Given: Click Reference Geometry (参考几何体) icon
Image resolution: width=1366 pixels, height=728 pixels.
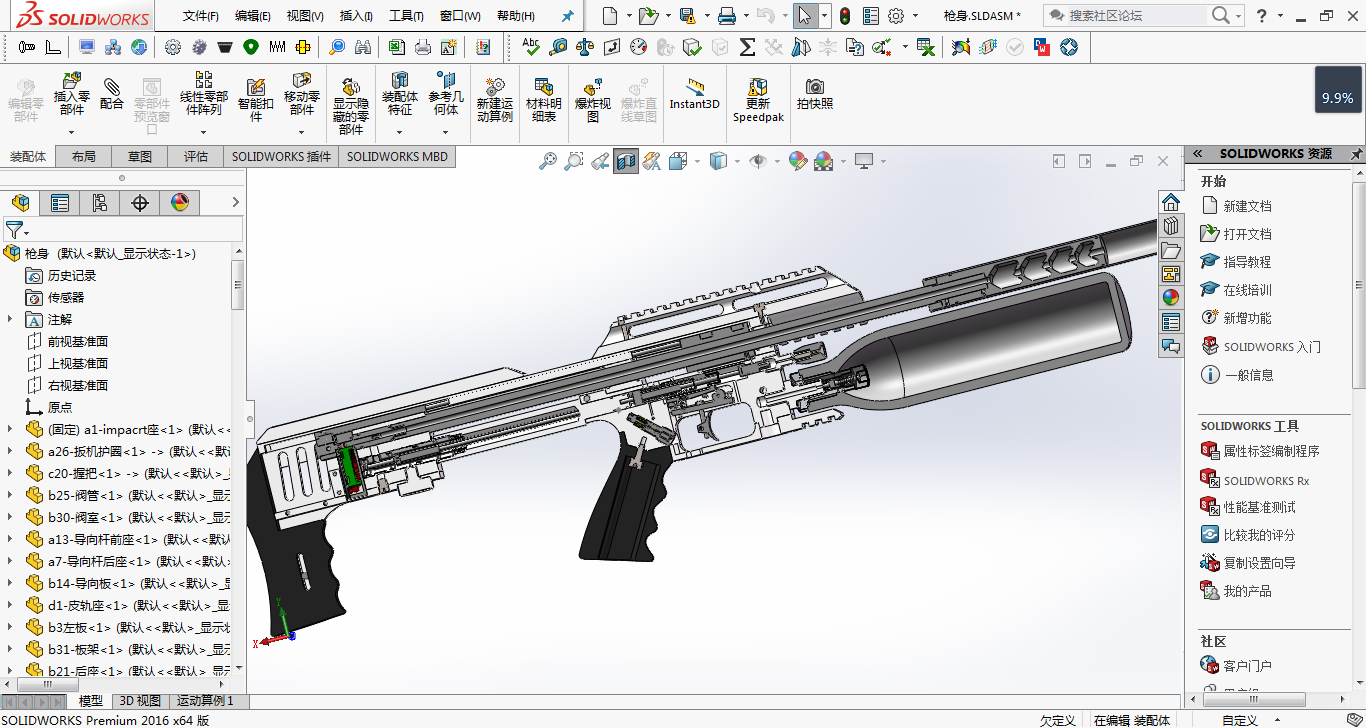Looking at the screenshot, I should [x=446, y=80].
